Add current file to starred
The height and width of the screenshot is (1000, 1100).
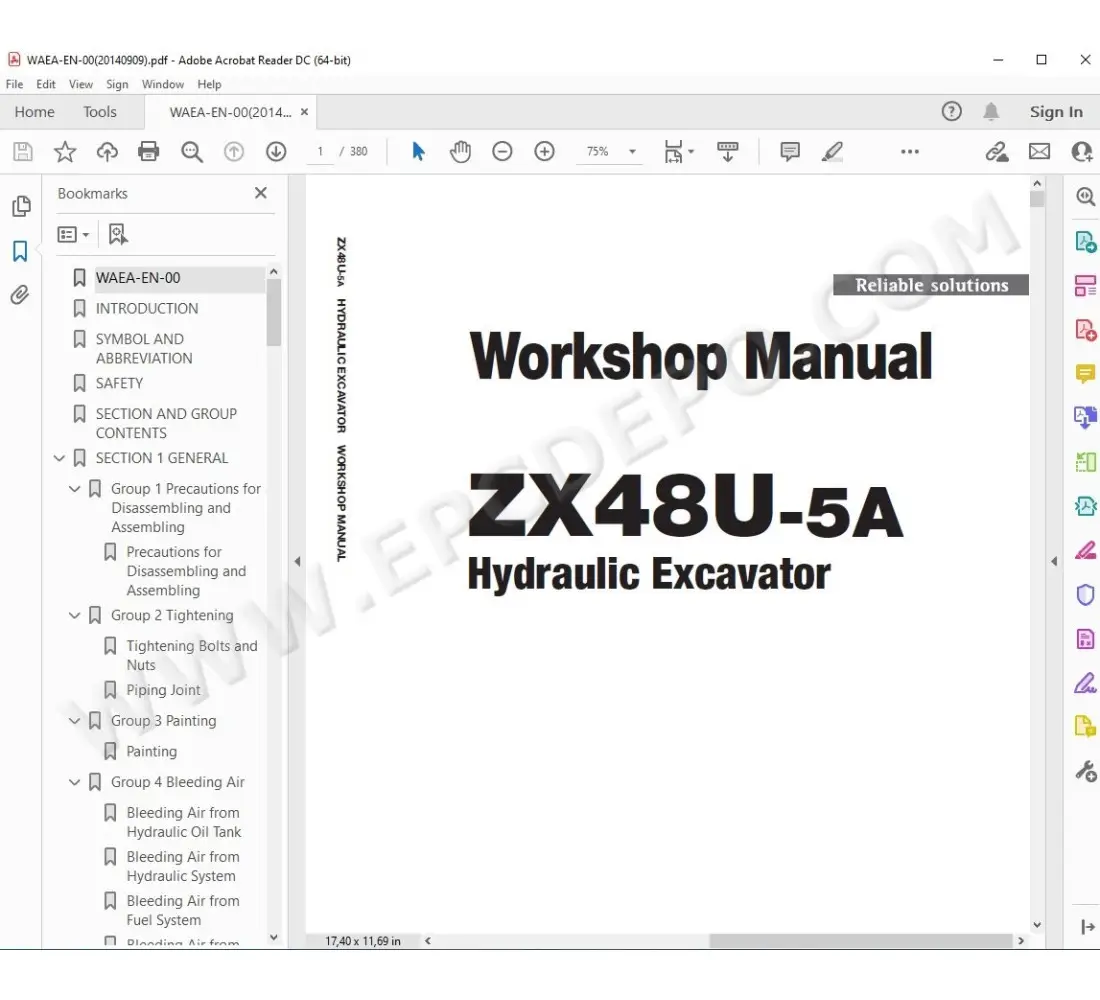(x=65, y=152)
